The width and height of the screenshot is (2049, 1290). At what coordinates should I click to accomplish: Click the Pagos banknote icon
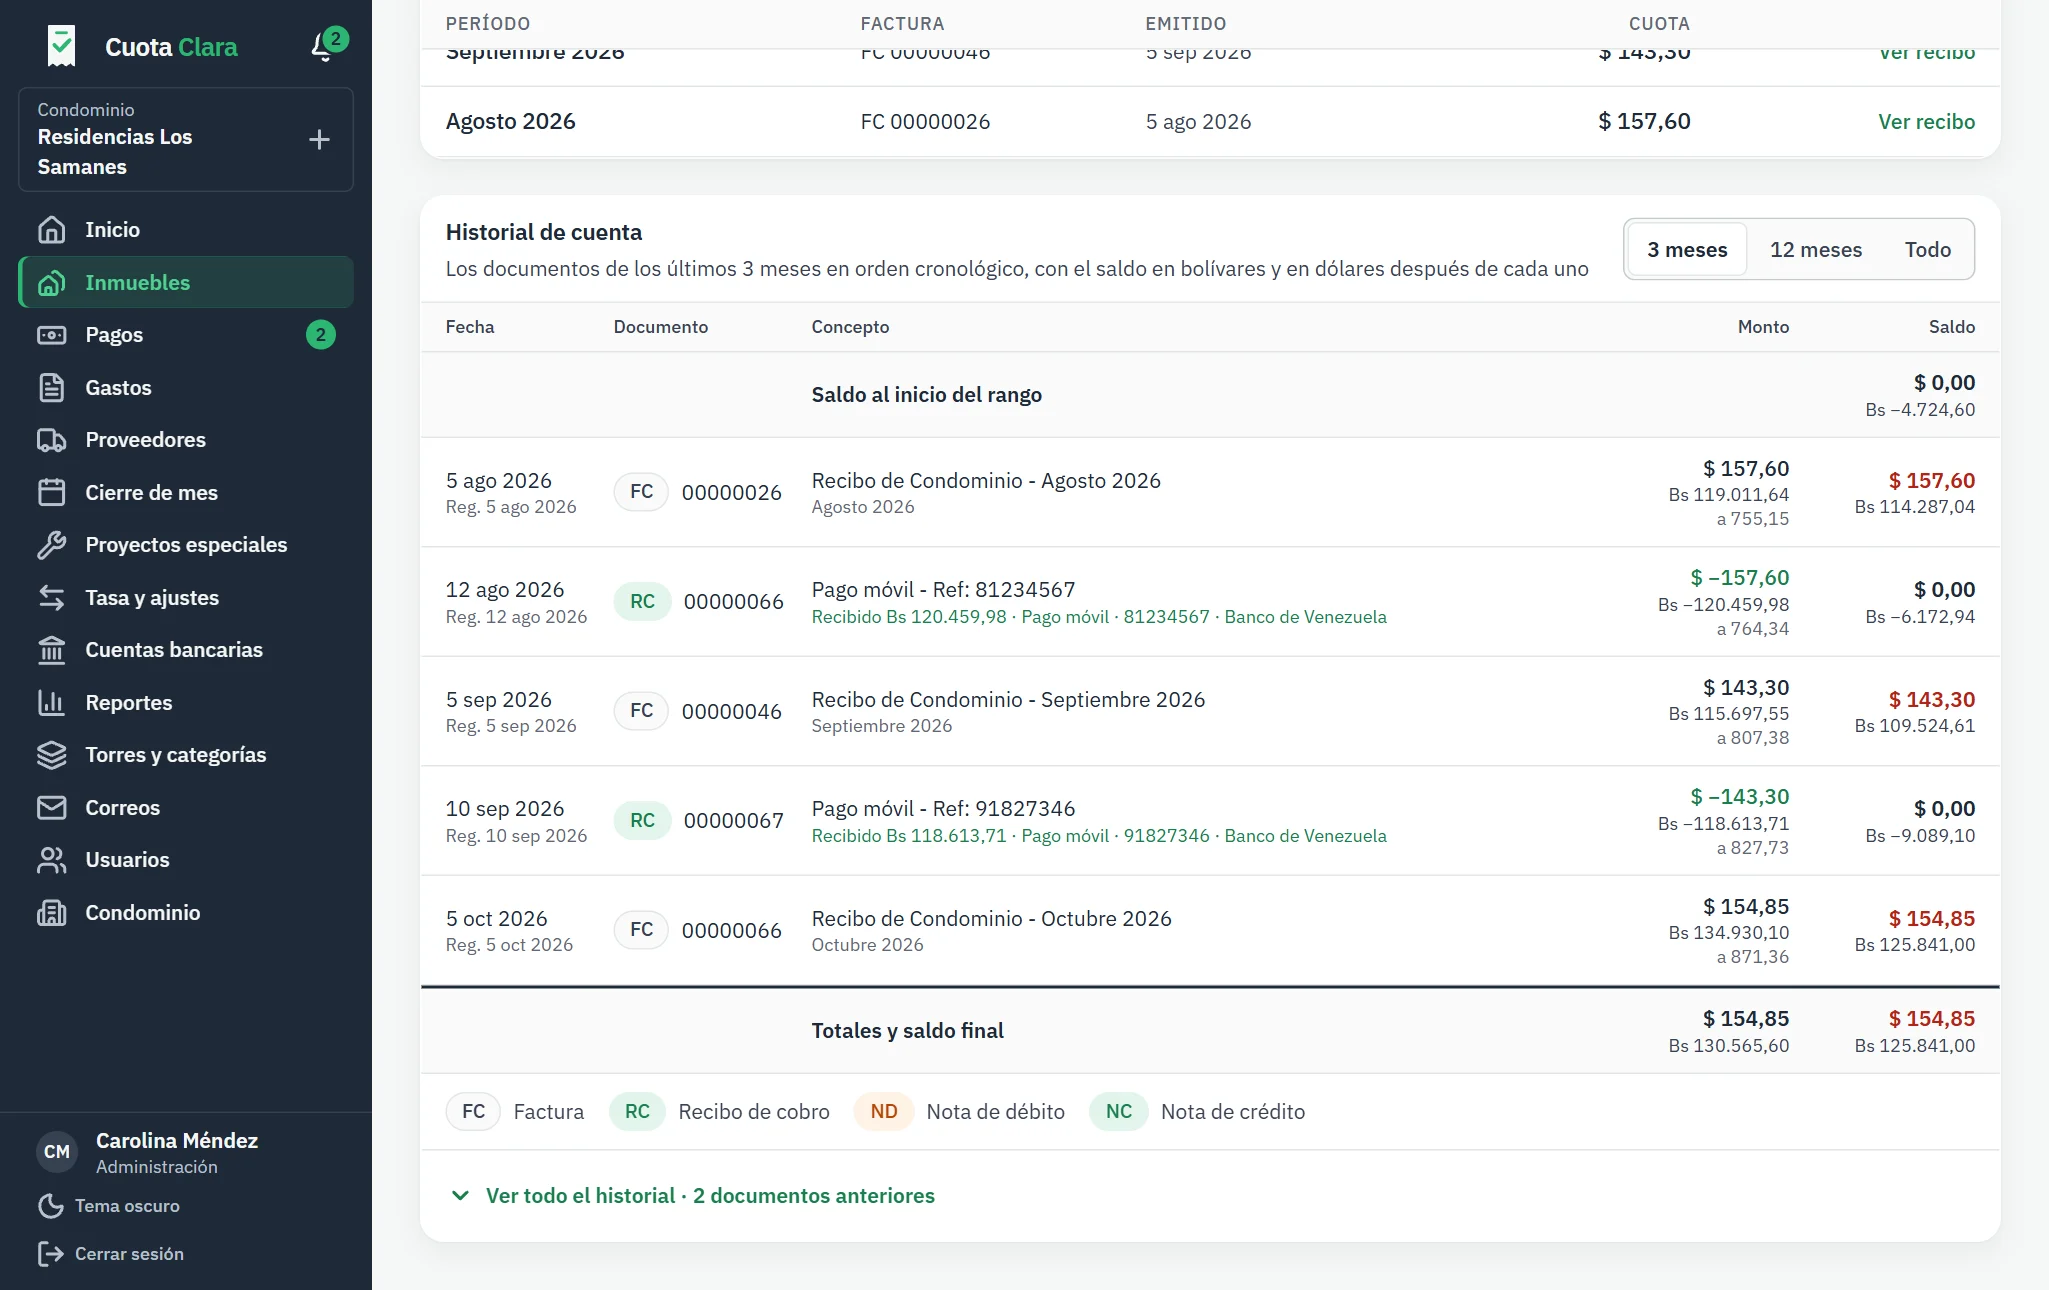coord(52,335)
